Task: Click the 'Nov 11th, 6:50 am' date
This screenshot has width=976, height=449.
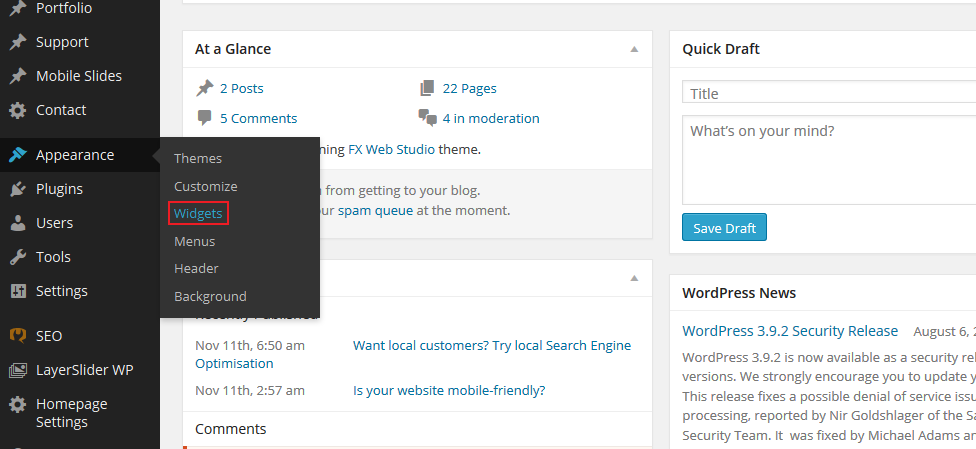Action: coord(250,346)
